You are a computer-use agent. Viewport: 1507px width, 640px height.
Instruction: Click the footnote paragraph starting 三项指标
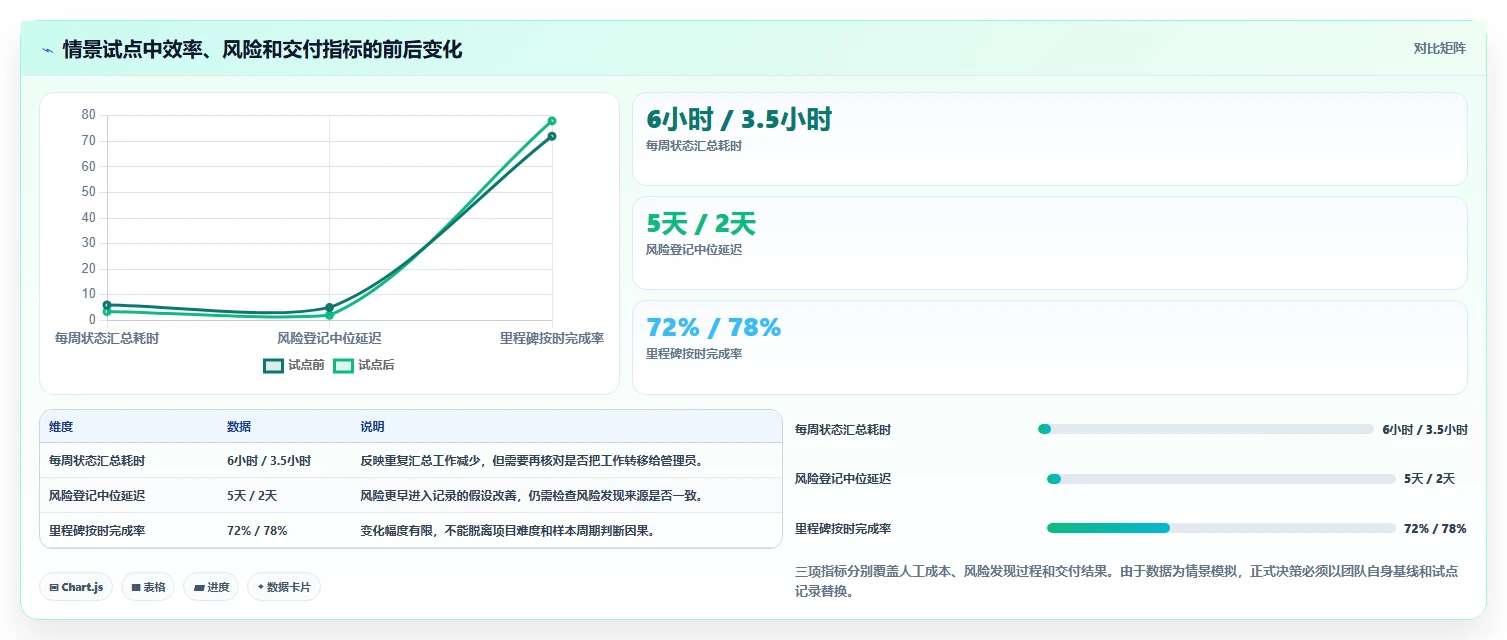pos(1126,581)
